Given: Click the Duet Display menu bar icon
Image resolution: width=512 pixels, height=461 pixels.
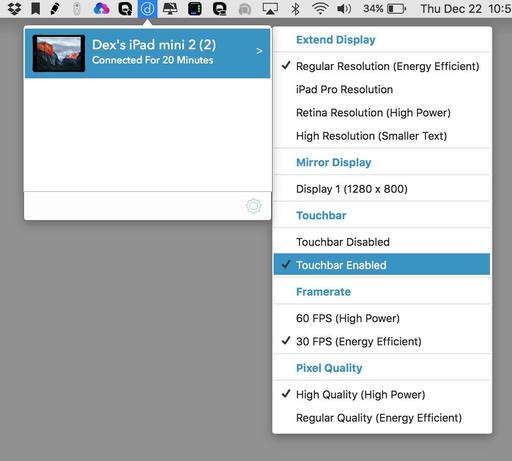Looking at the screenshot, I should [147, 9].
